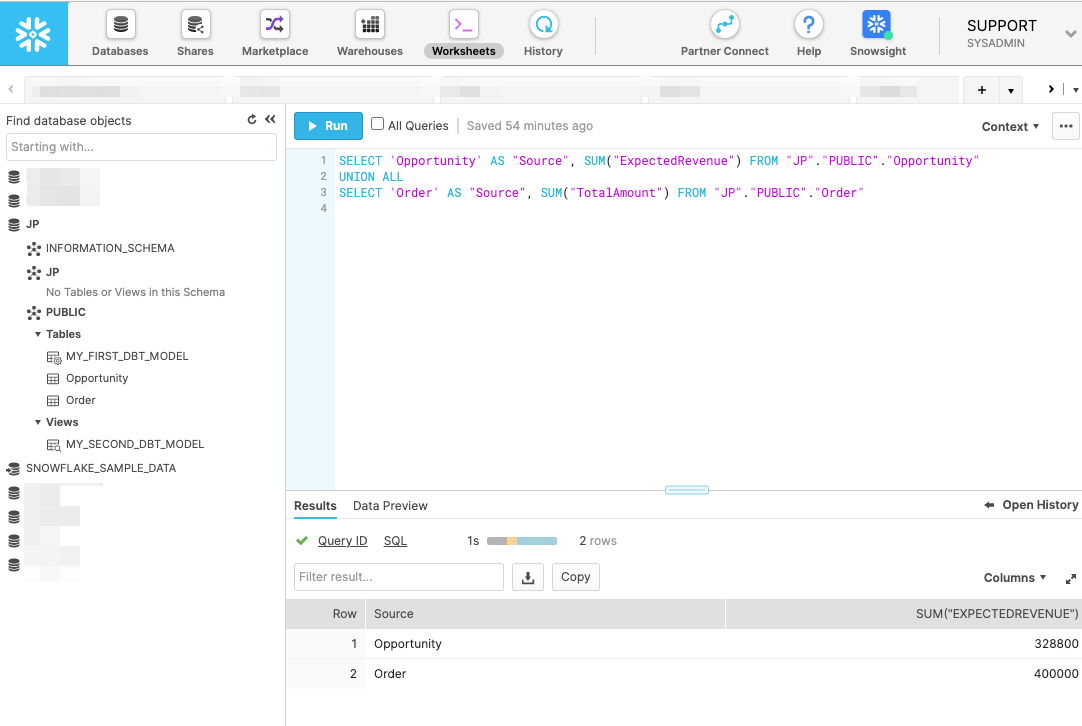Open the SQL link
This screenshot has height=726, width=1082.
[395, 541]
